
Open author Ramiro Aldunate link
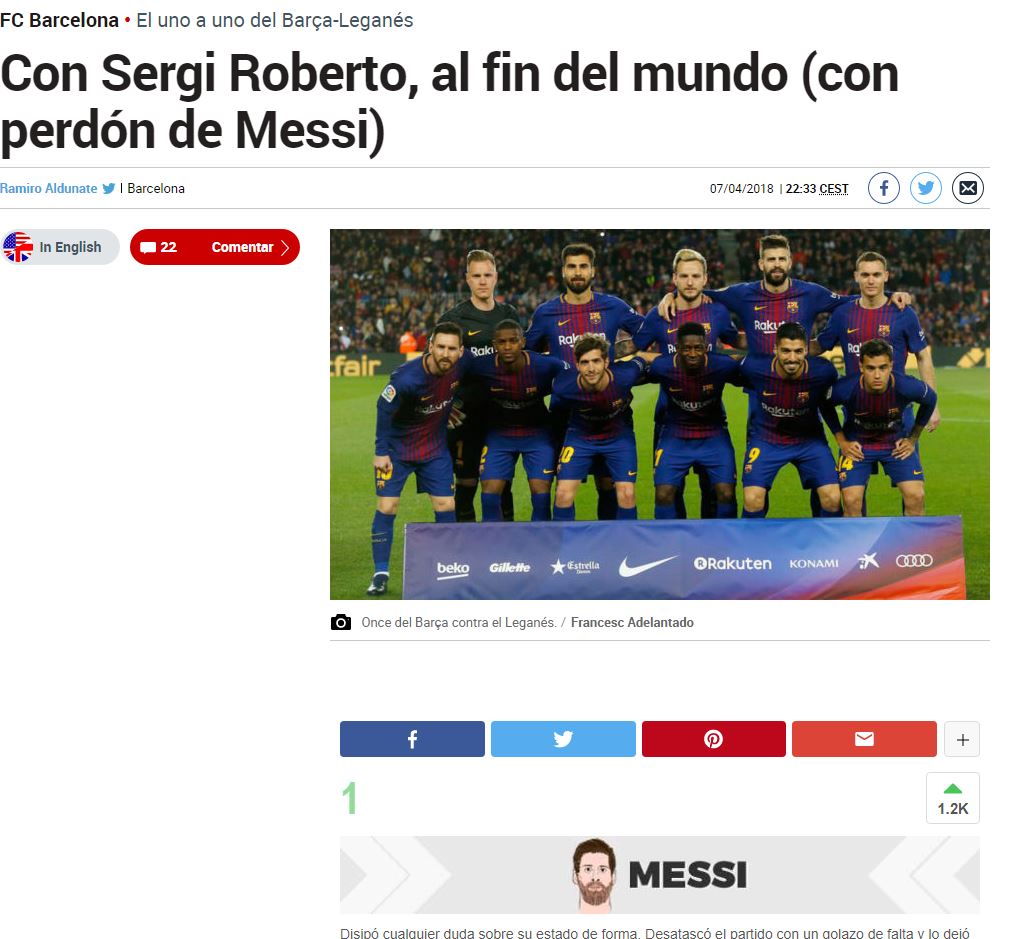pyautogui.click(x=49, y=188)
